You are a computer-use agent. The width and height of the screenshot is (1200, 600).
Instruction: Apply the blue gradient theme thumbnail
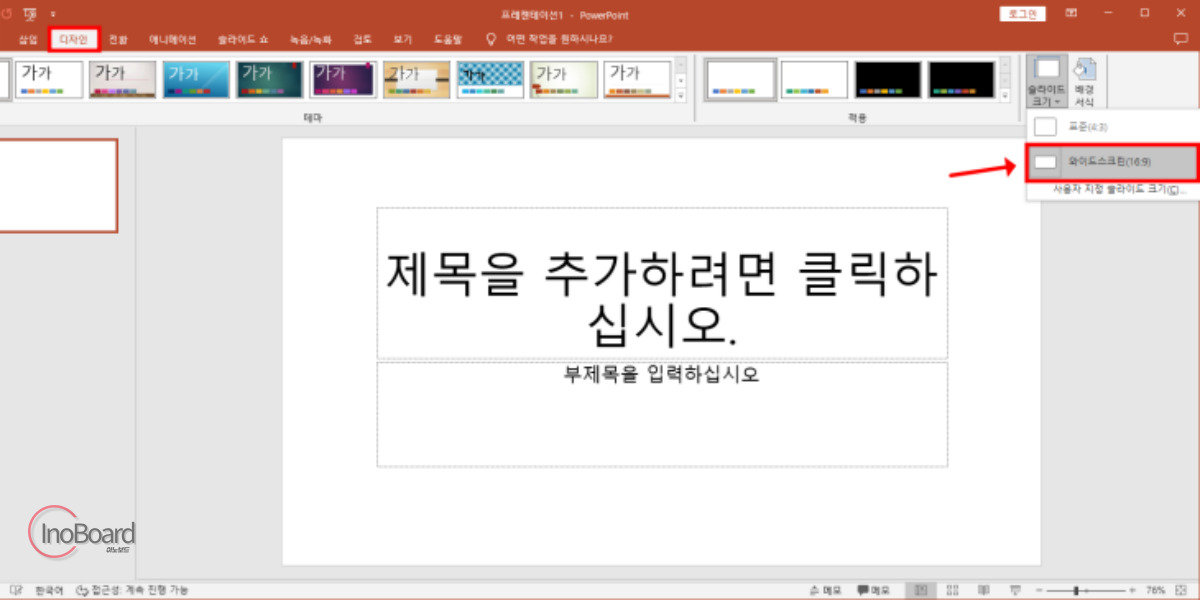click(196, 79)
